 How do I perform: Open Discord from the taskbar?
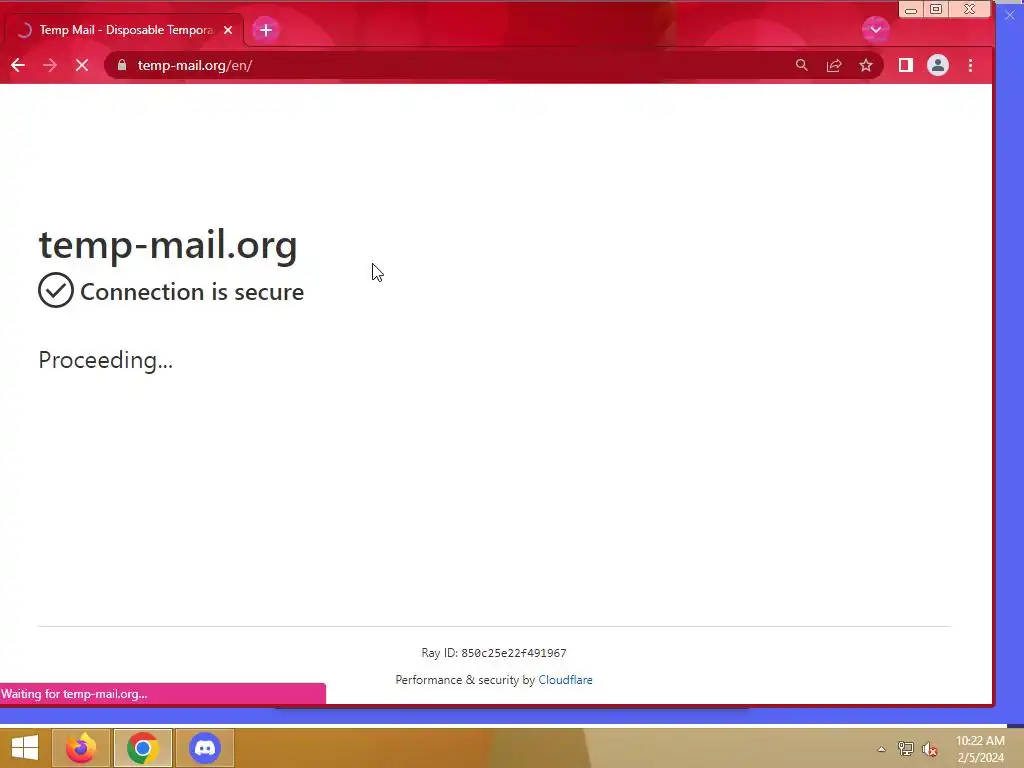click(x=204, y=748)
